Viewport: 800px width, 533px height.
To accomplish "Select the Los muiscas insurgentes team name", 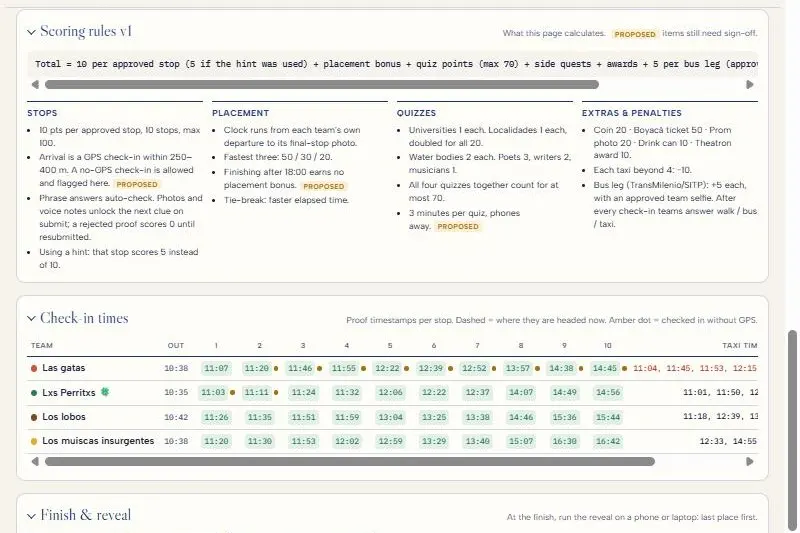I will (98, 441).
